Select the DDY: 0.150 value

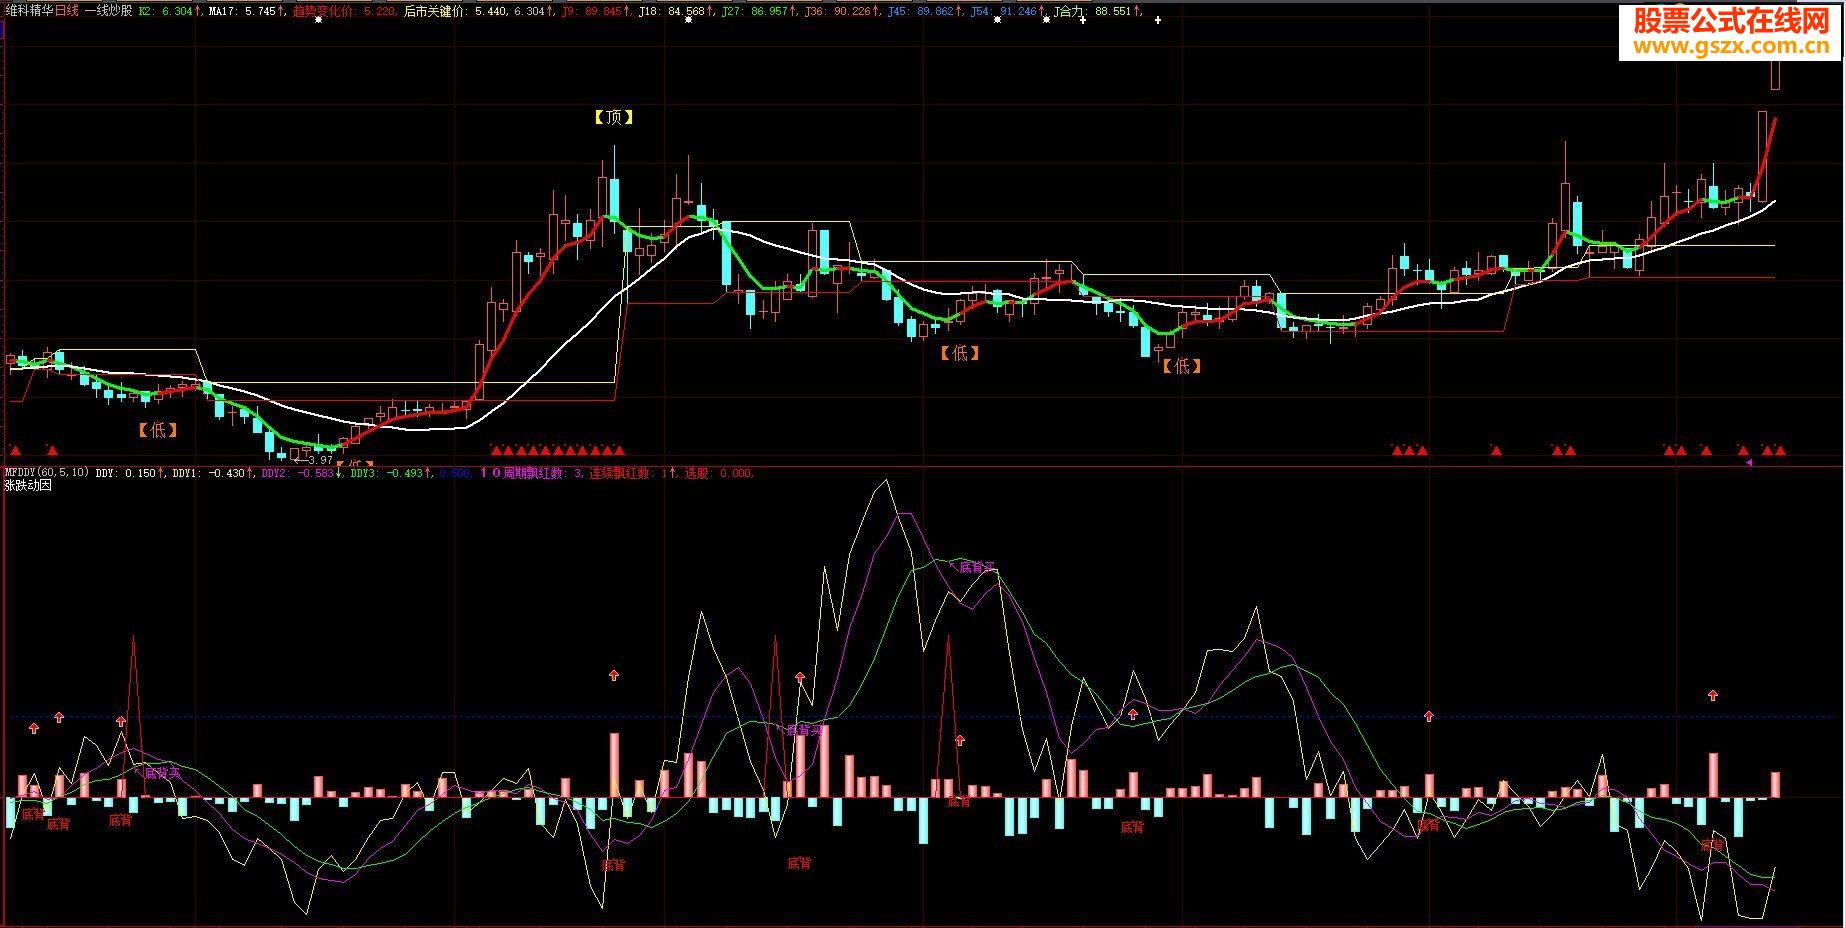125,473
